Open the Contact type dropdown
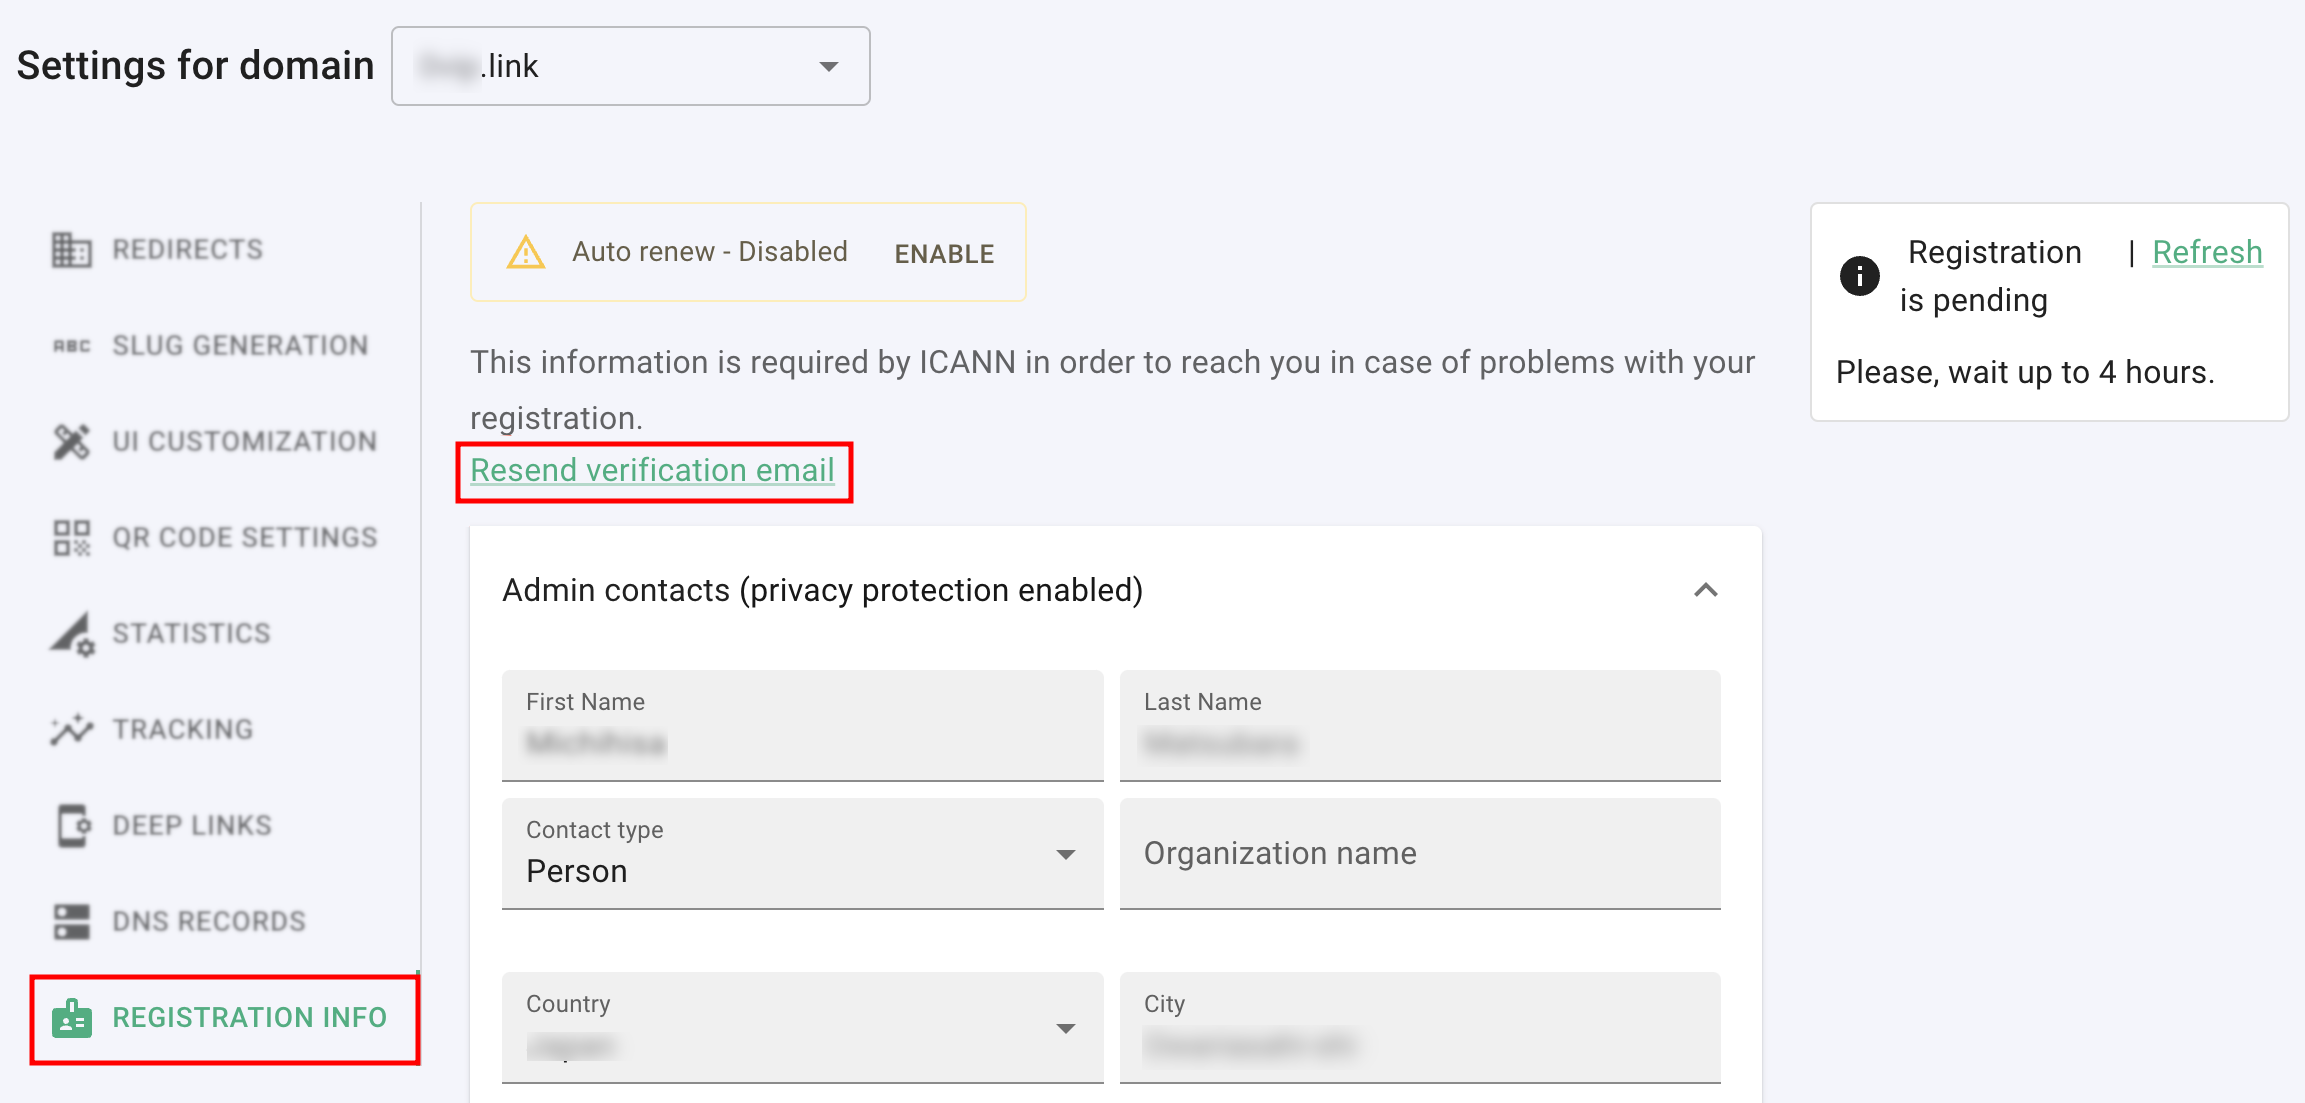The width and height of the screenshot is (2305, 1103). tap(802, 854)
